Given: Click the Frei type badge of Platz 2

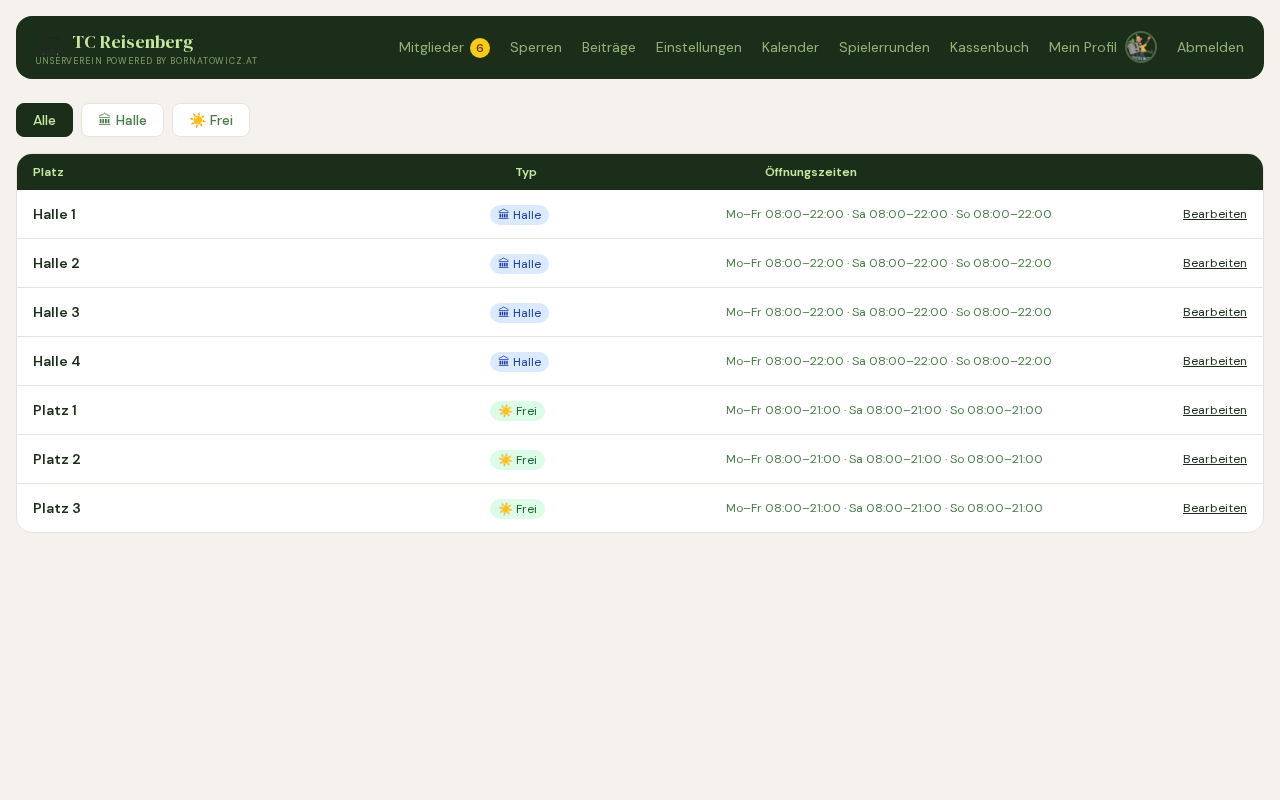Looking at the screenshot, I should pyautogui.click(x=517, y=460).
